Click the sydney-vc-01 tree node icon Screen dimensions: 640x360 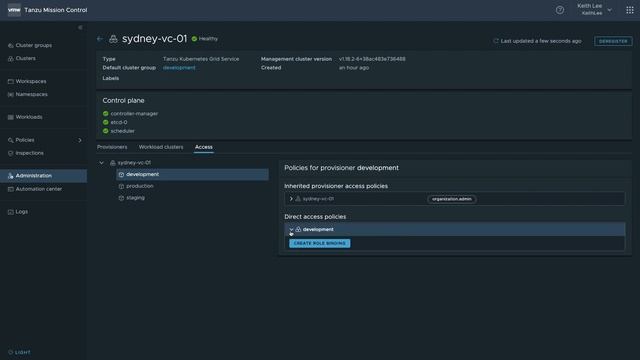click(113, 163)
